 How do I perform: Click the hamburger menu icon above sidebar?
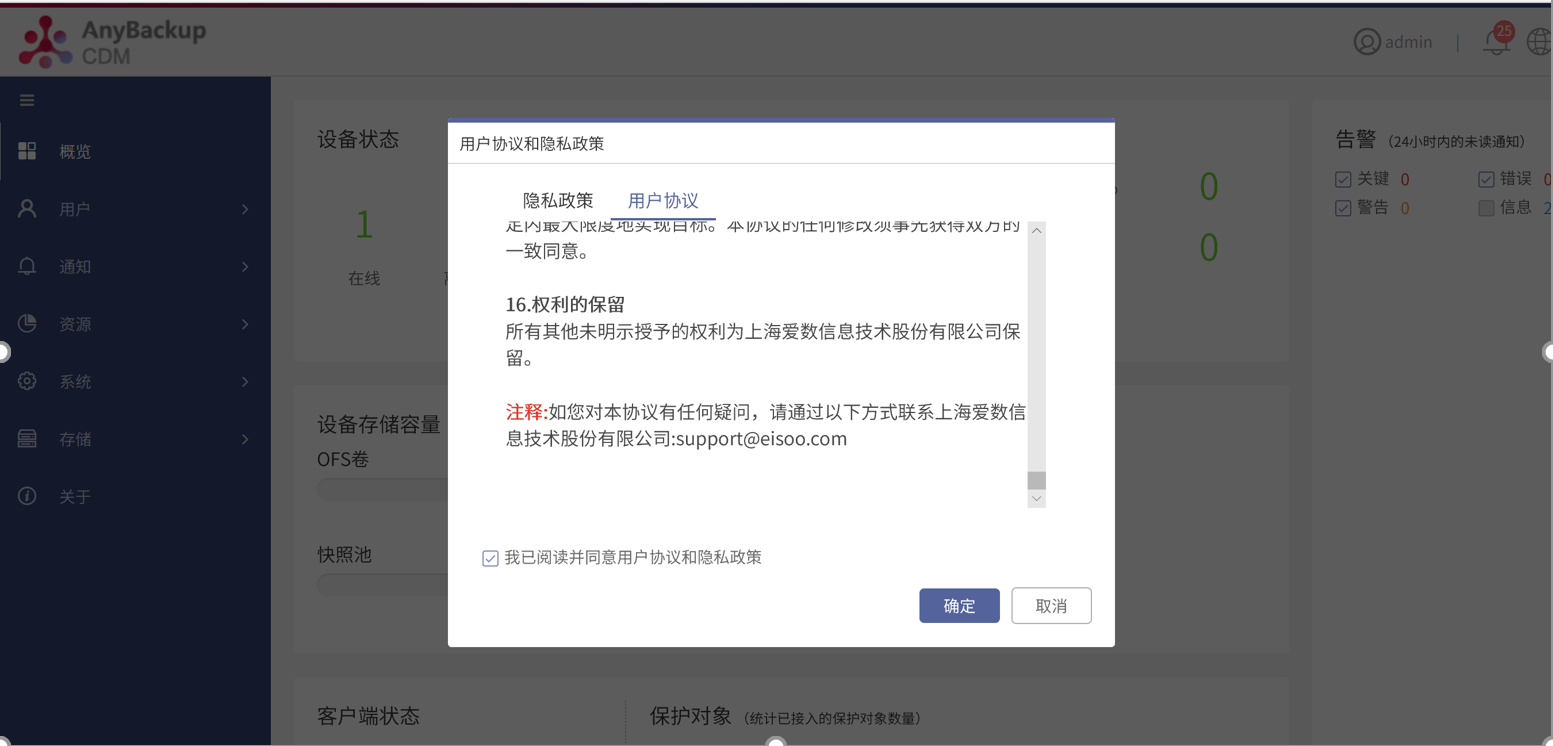(x=27, y=99)
